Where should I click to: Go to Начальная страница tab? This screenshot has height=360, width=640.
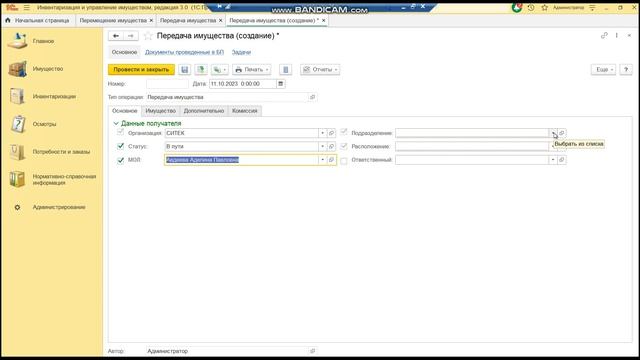tap(38, 20)
